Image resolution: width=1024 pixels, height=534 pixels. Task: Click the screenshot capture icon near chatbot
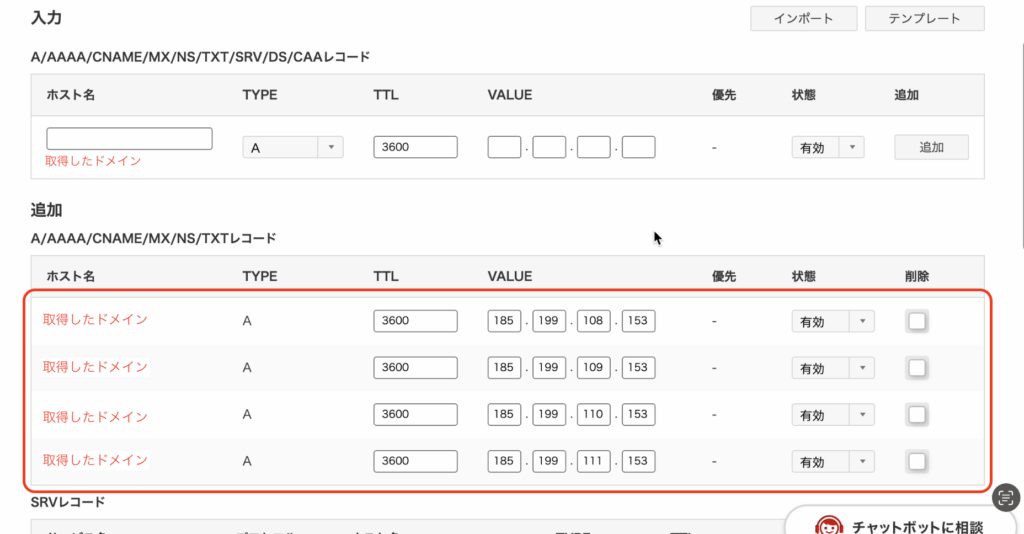click(1007, 497)
